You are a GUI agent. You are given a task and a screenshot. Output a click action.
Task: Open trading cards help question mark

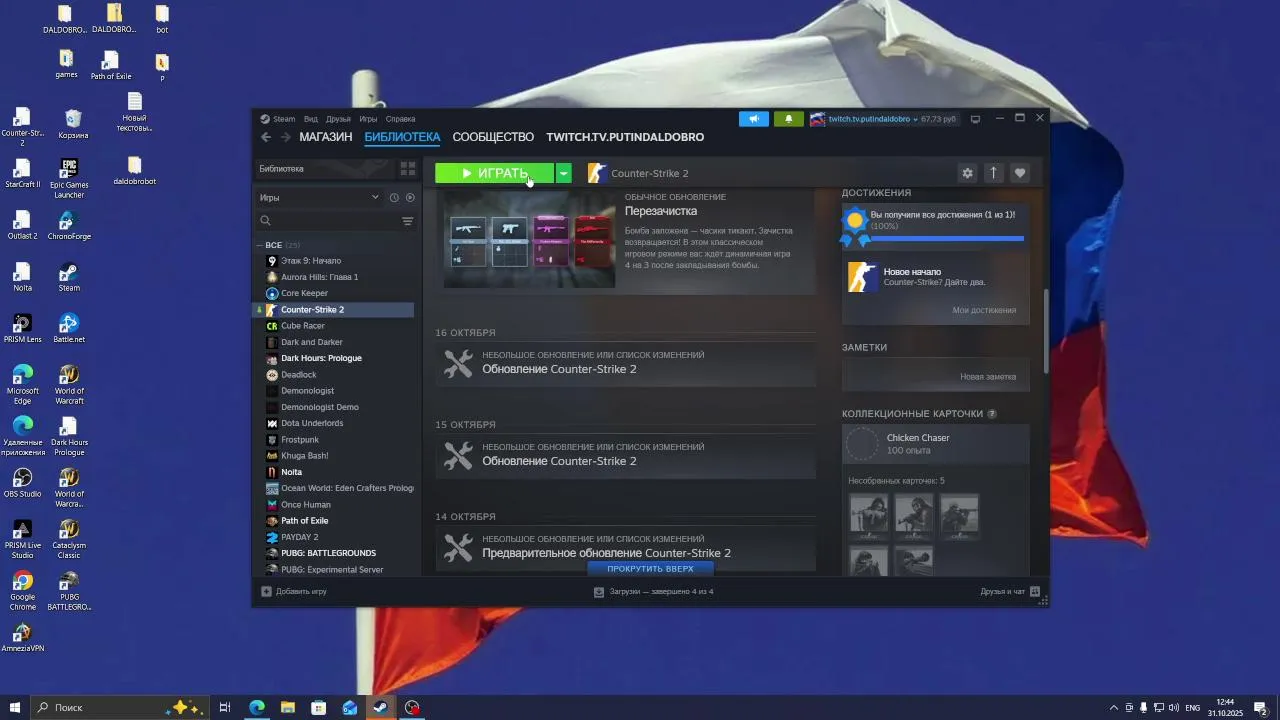point(992,414)
